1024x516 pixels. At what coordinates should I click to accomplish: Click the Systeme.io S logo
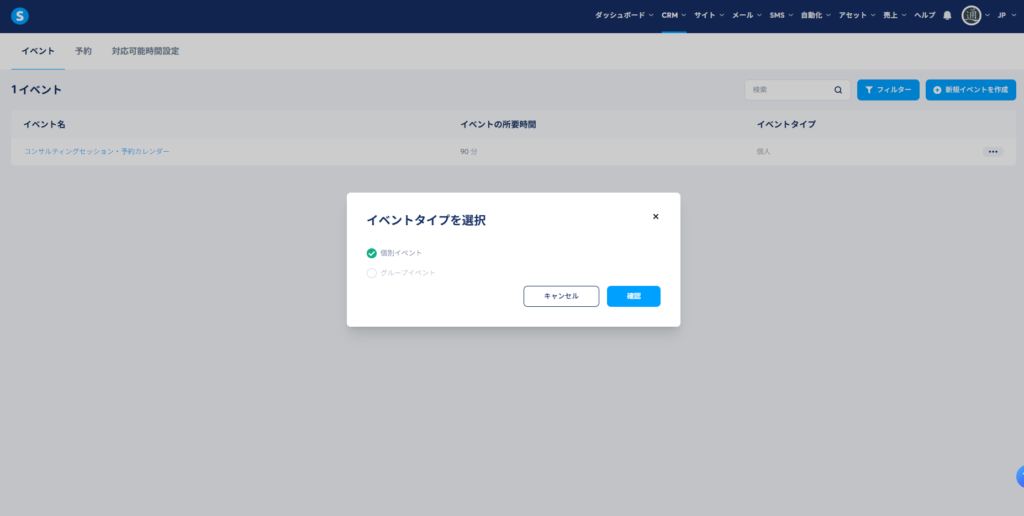click(x=20, y=16)
